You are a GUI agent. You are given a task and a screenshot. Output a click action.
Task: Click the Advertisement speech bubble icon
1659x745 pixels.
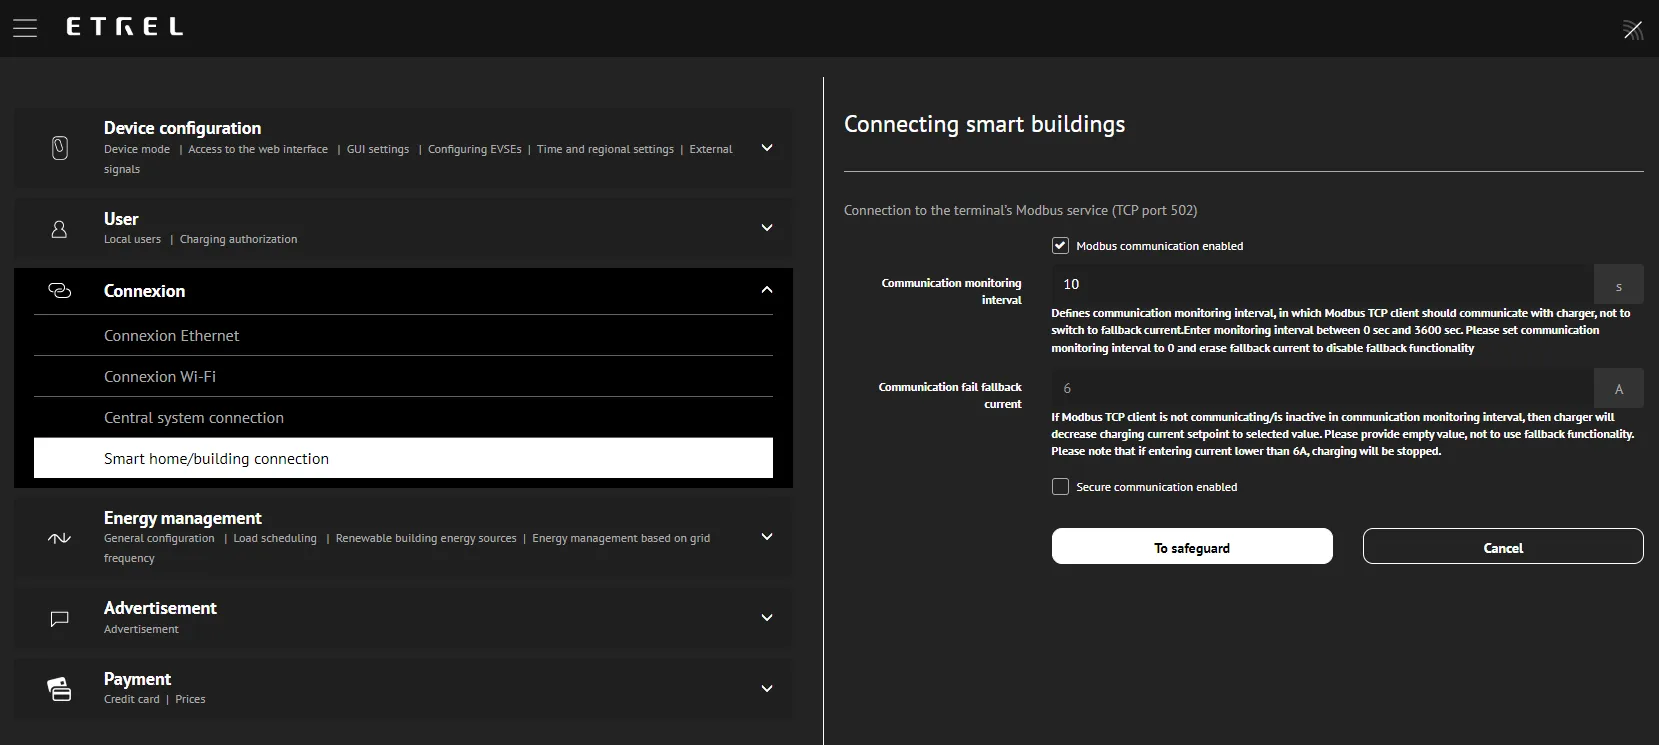pos(60,619)
